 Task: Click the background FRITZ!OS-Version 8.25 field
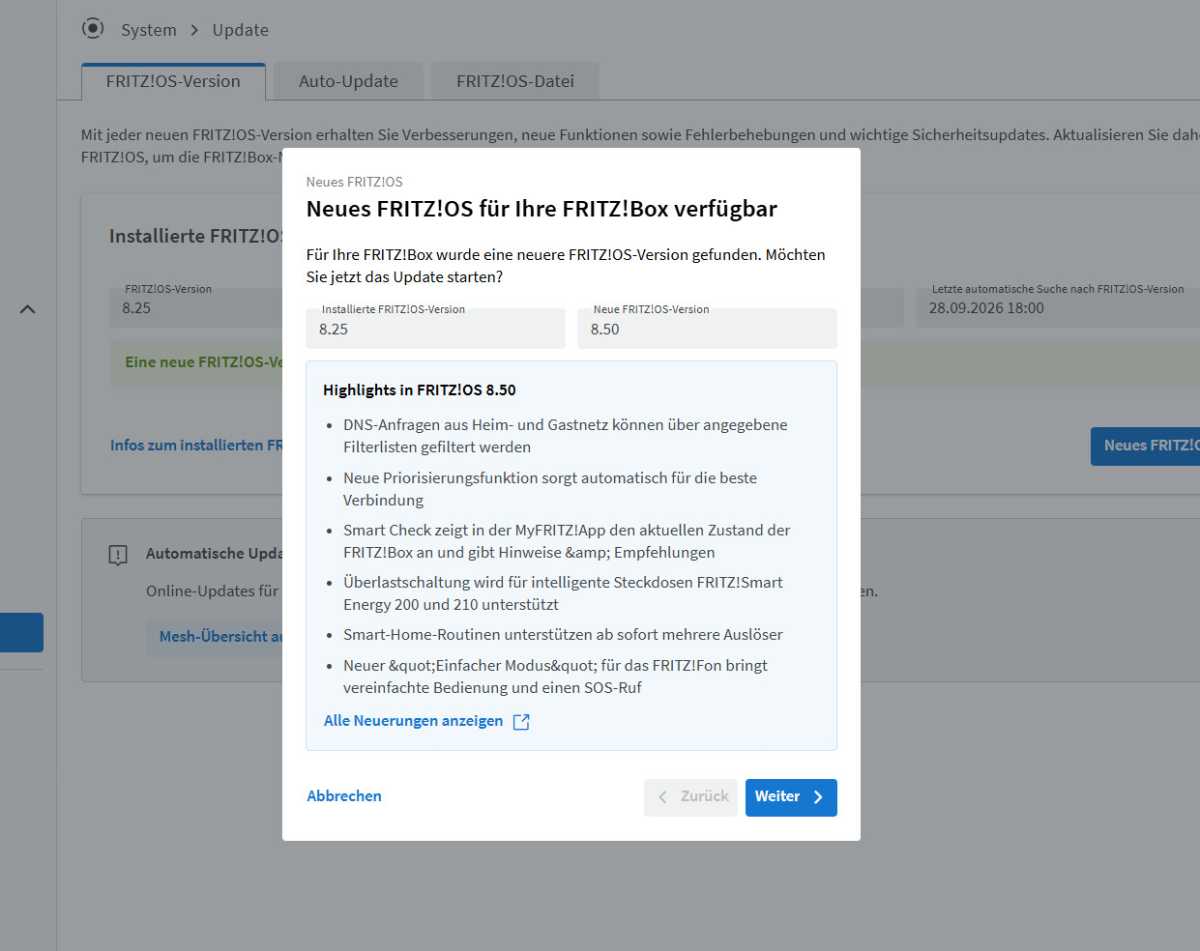click(196, 308)
